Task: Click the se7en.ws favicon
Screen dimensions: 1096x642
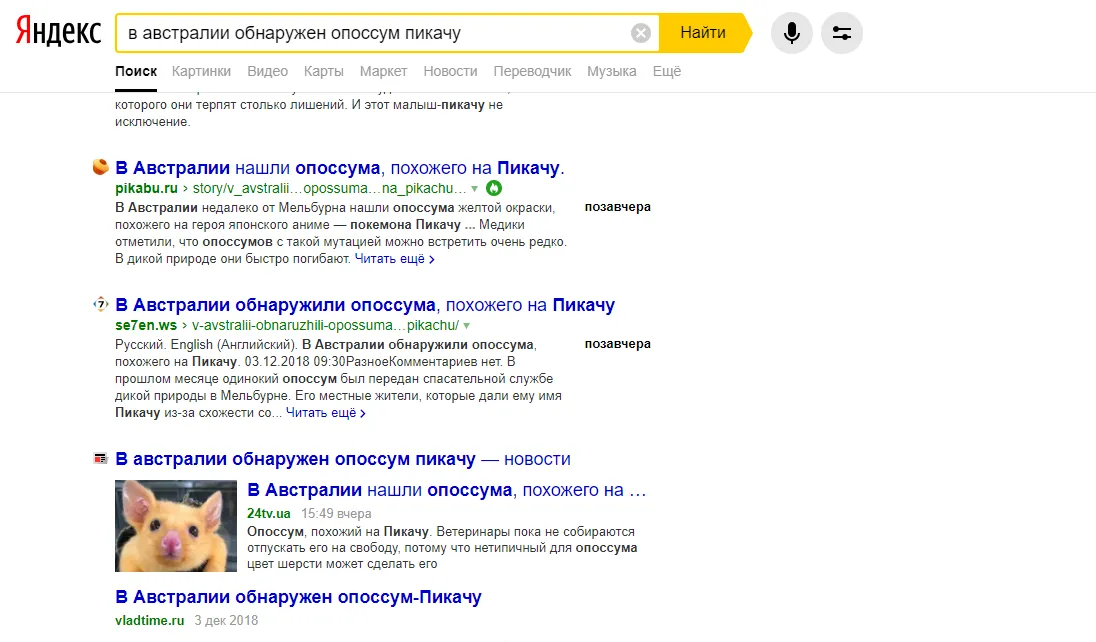Action: click(x=101, y=304)
